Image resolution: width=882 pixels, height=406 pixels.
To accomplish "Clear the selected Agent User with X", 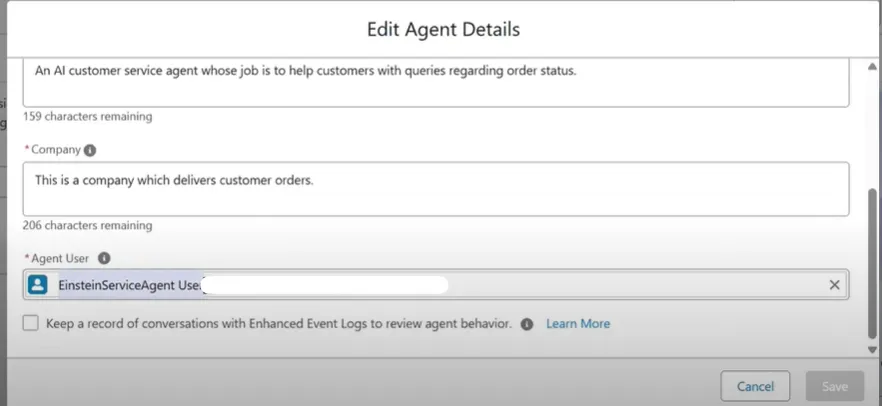I will pyautogui.click(x=835, y=285).
